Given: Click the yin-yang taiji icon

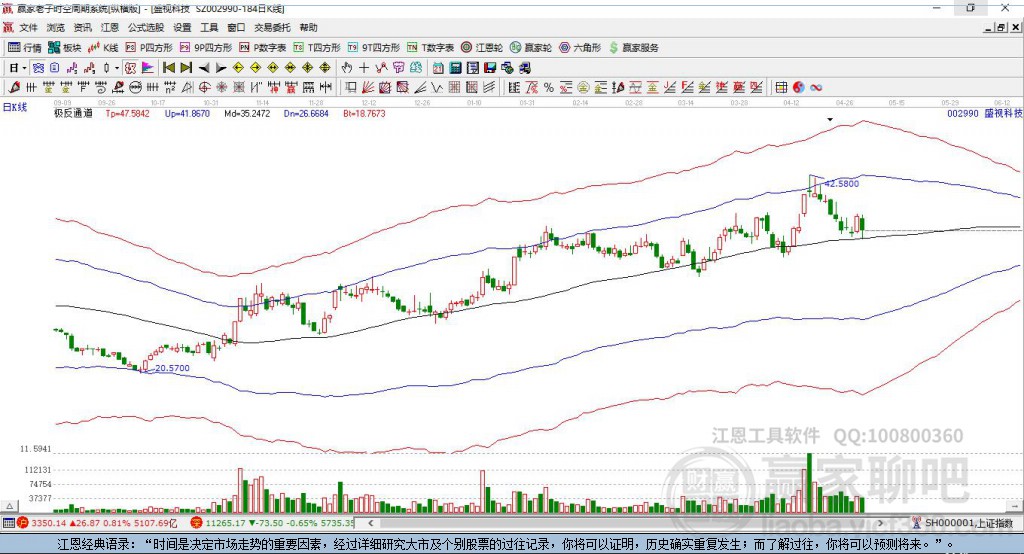Looking at the screenshot, I should coord(799,88).
